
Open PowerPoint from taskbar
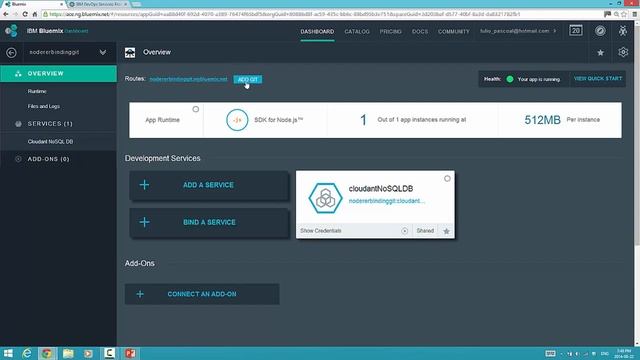click(130, 353)
